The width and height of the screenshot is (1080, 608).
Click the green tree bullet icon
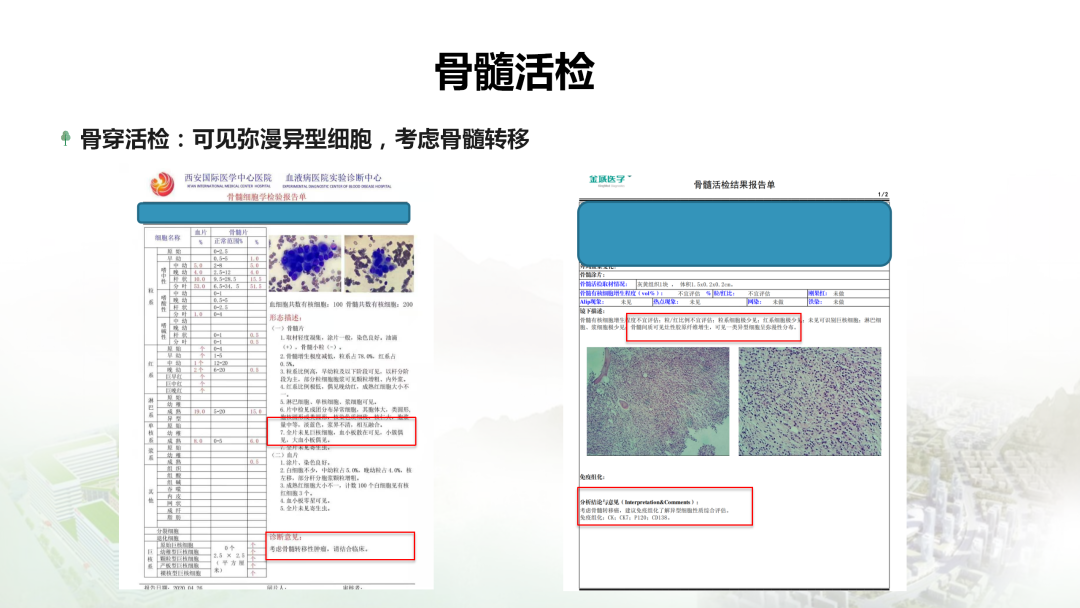click(x=67, y=139)
